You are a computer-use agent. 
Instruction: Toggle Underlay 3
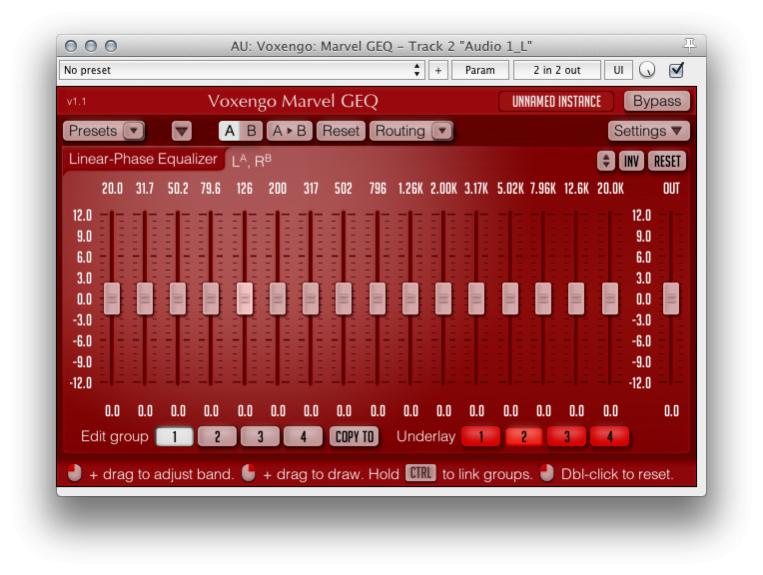pos(566,436)
